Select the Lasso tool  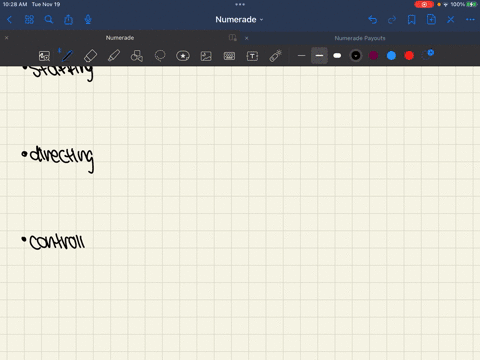(160, 56)
